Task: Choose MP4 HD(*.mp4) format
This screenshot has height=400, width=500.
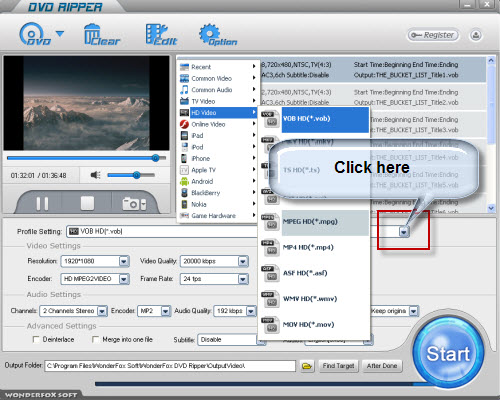Action: click(x=325, y=248)
